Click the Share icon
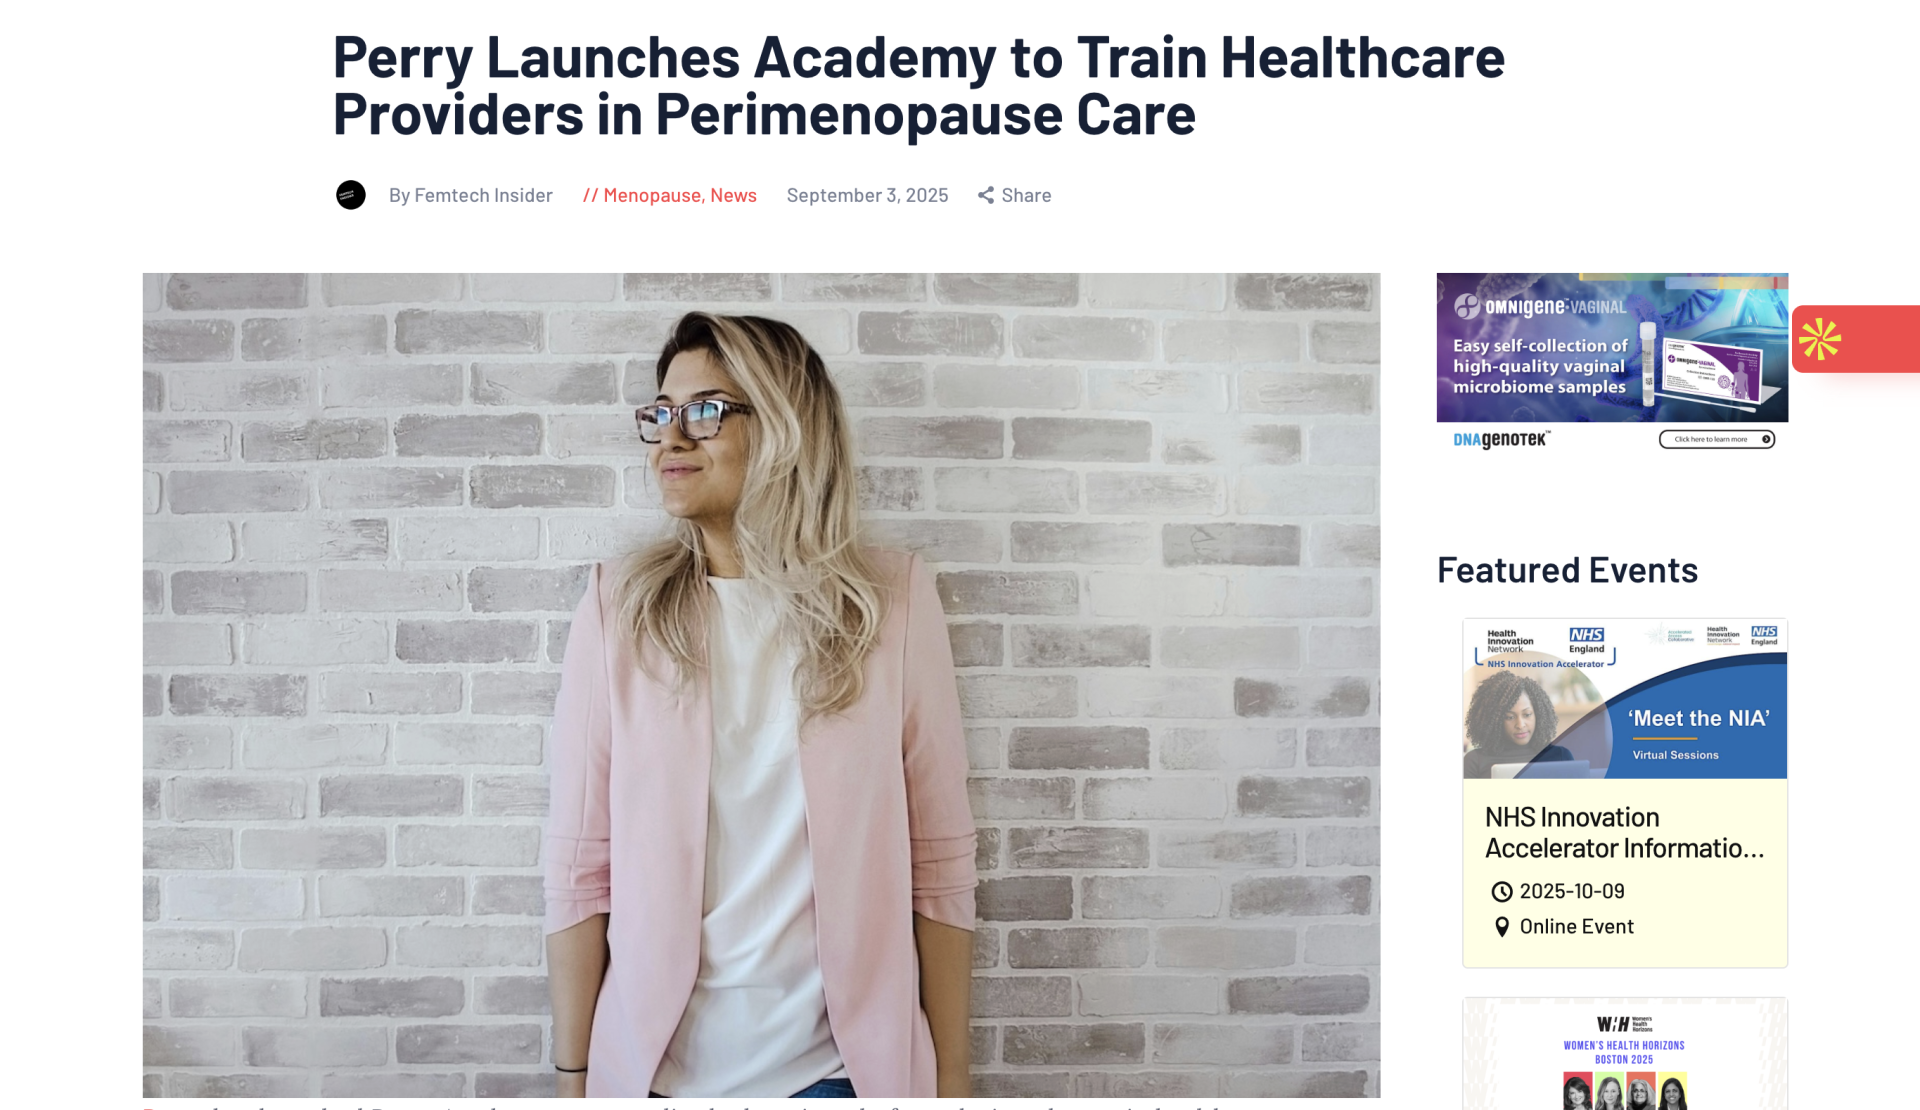This screenshot has height=1110, width=1920. point(986,195)
